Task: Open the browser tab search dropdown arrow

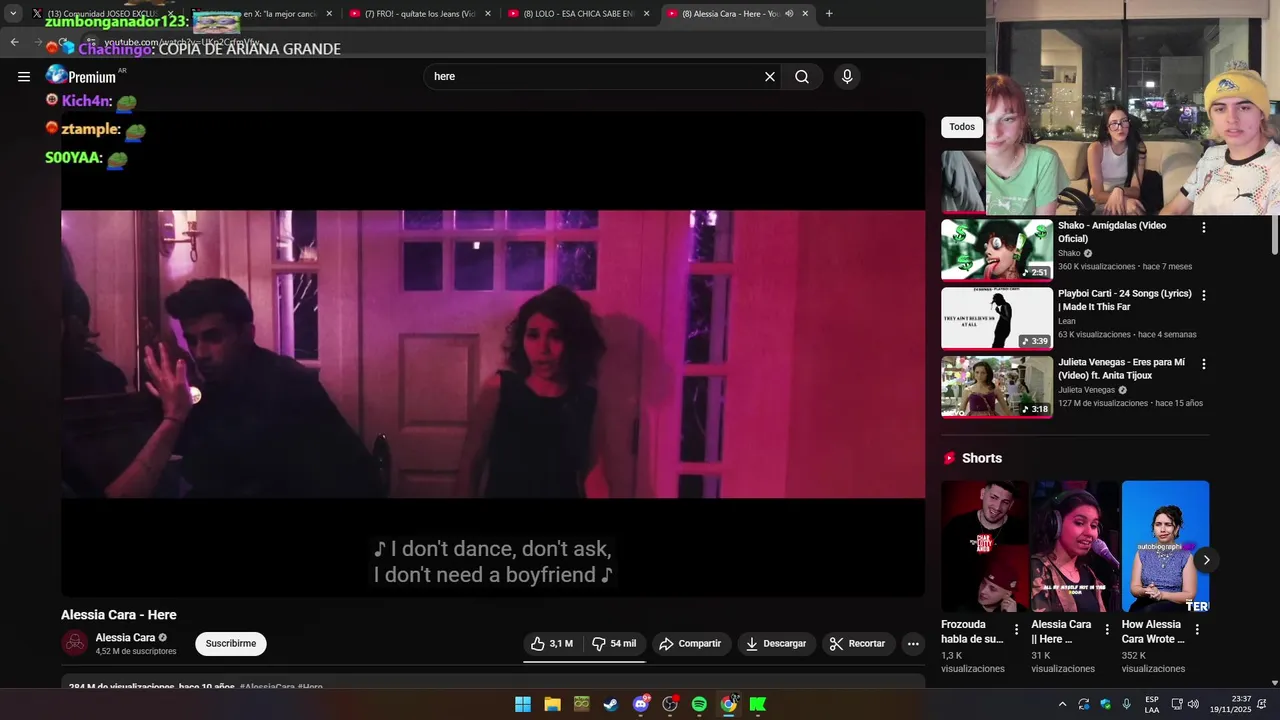Action: (x=13, y=14)
